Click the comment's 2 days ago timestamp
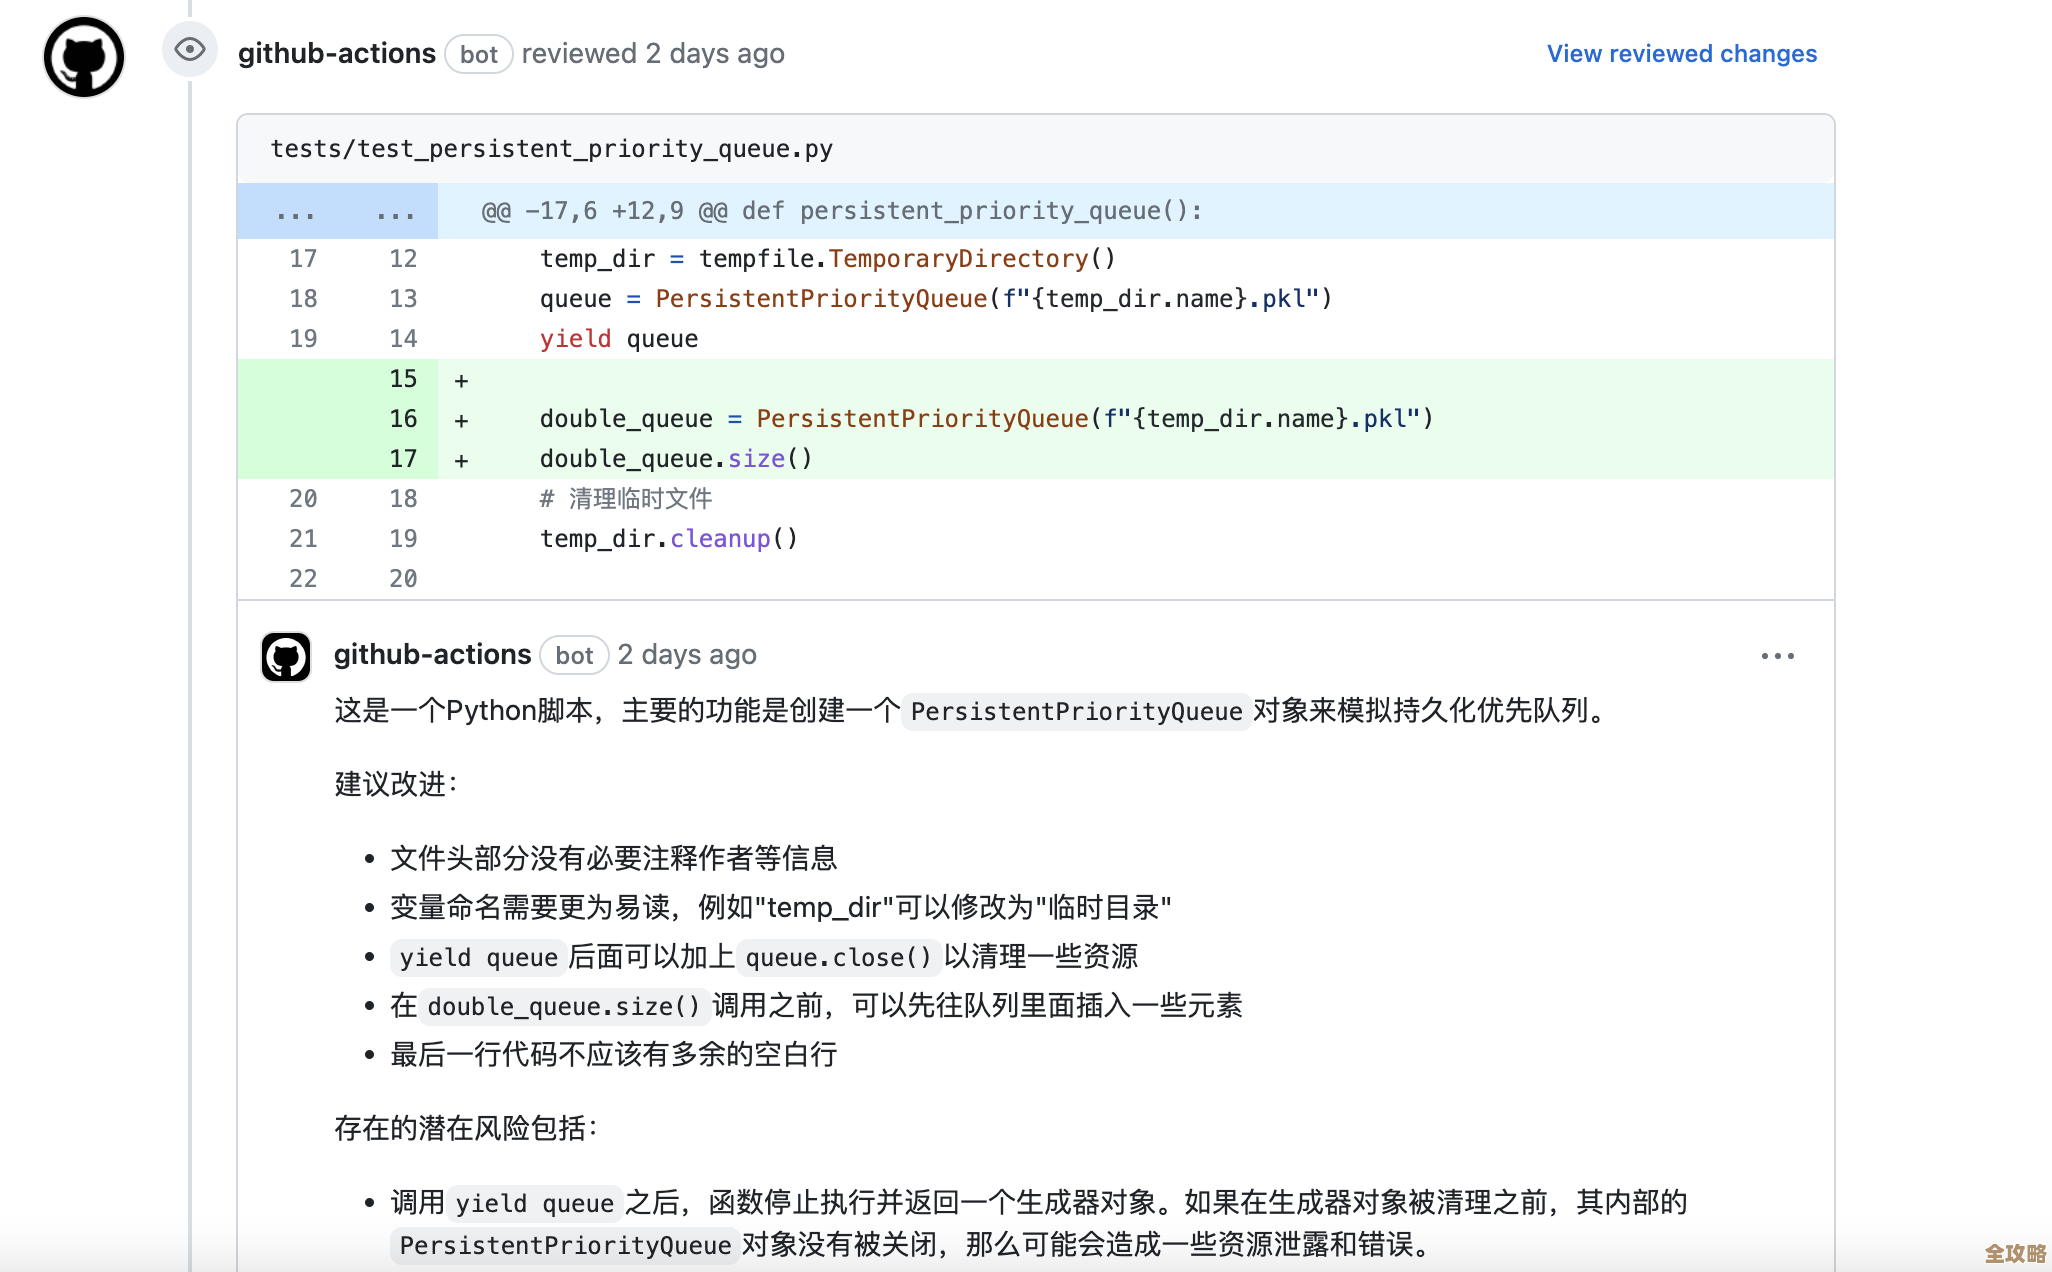 pos(687,655)
